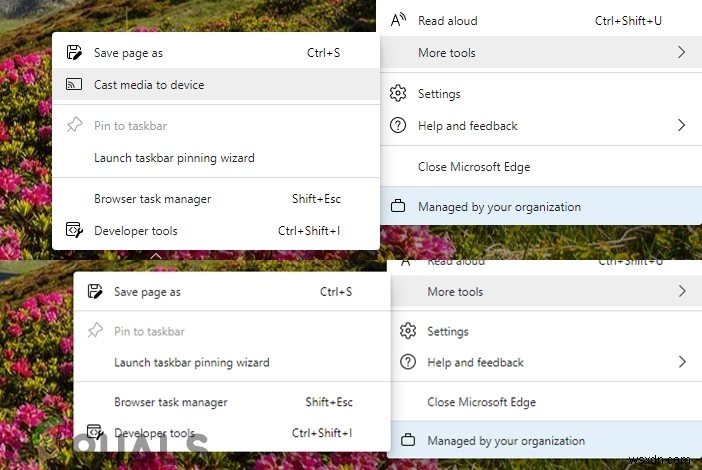The width and height of the screenshot is (702, 470).
Task: Click the Read aloud icon in upper menu
Action: pos(398,20)
